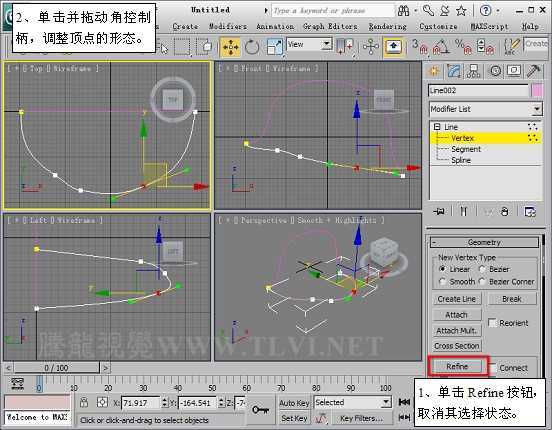Open the Hierarchy panel tab
The width and height of the screenshot is (552, 430).
coord(473,71)
